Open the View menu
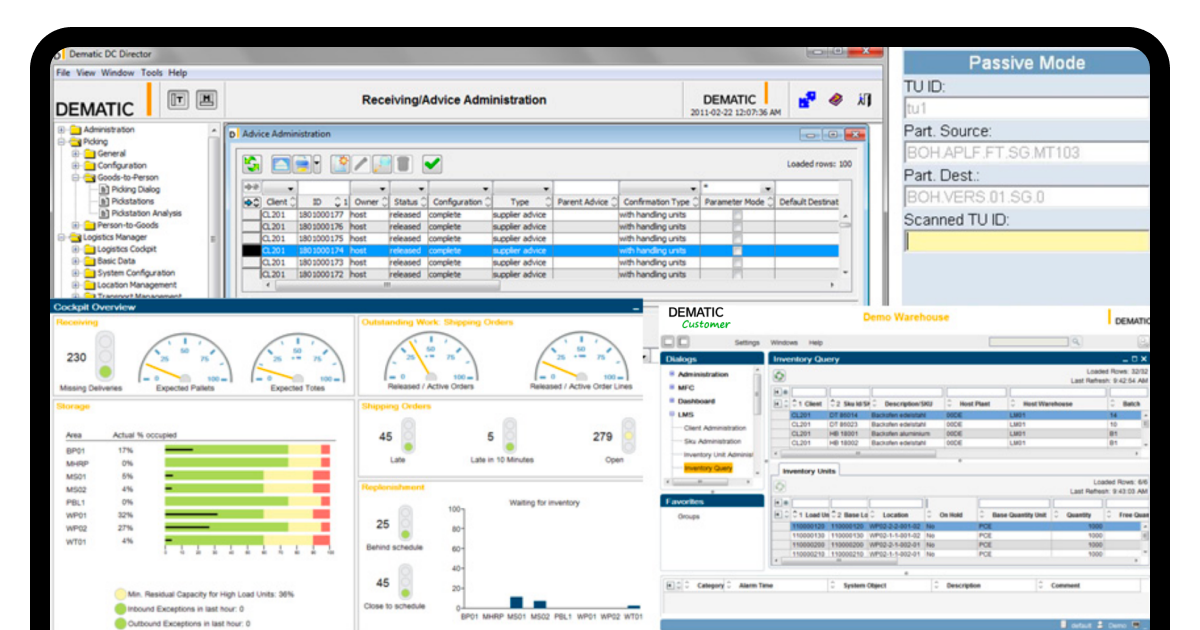This screenshot has width=1200, height=630. point(86,73)
